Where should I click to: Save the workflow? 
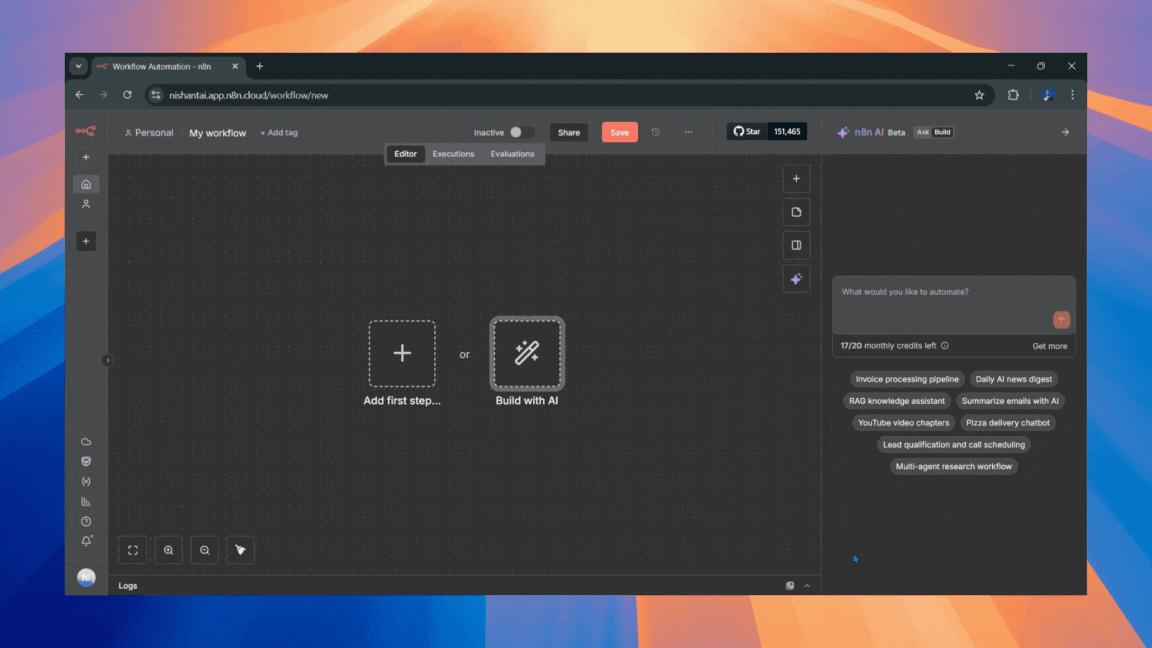pos(619,131)
